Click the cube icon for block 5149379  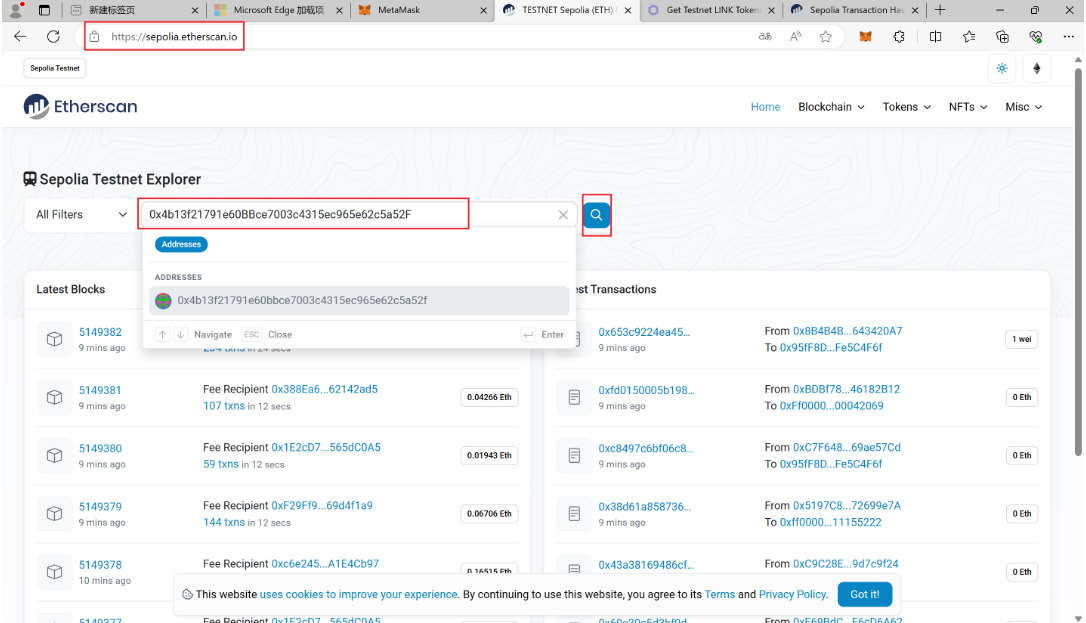pos(54,514)
